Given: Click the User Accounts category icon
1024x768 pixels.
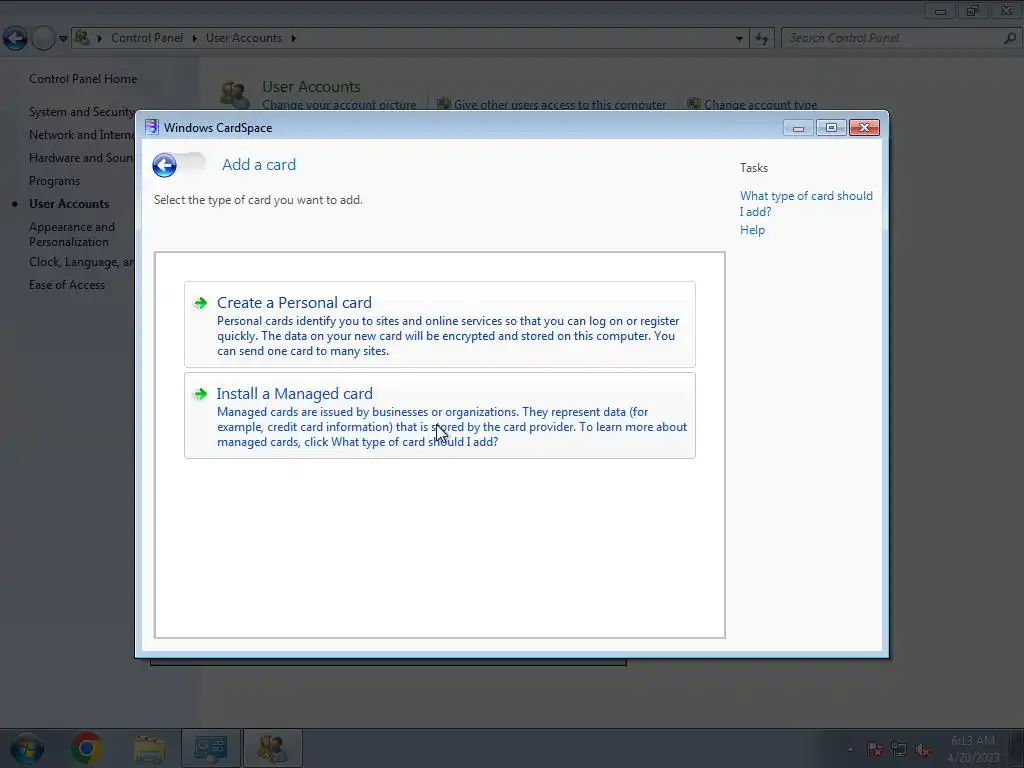Looking at the screenshot, I should pos(234,95).
